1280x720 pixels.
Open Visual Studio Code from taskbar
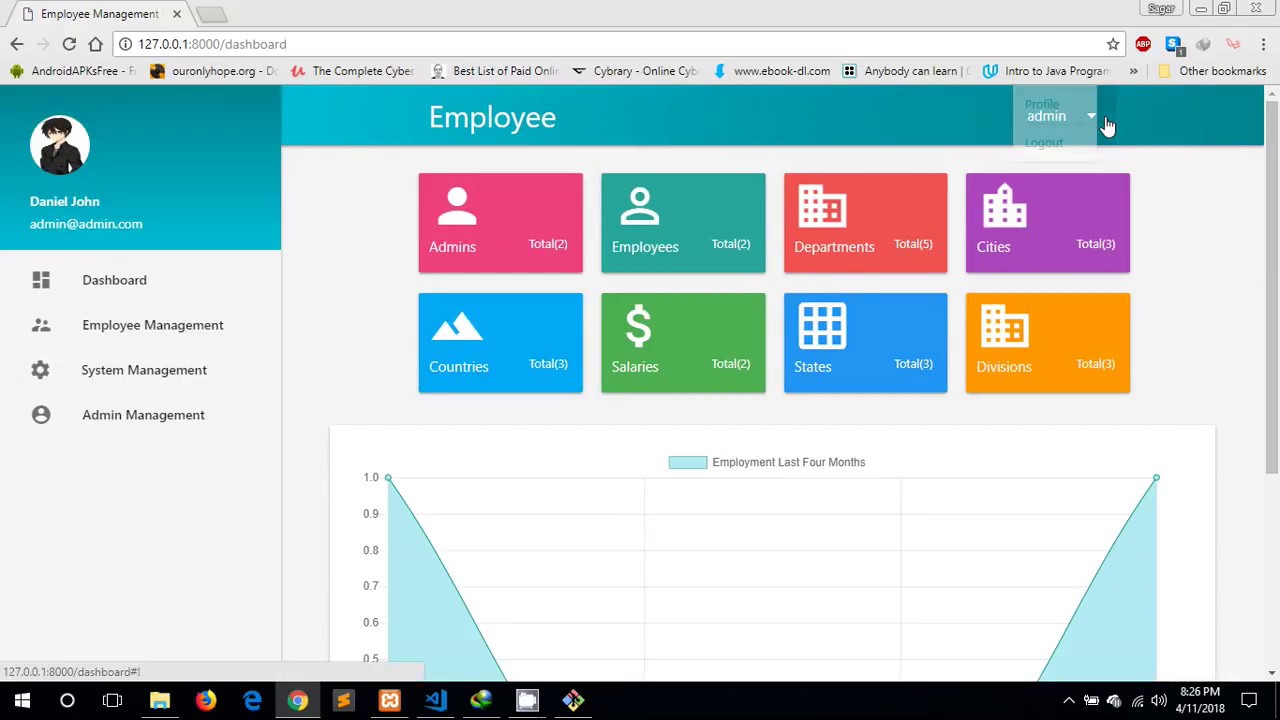coord(435,700)
